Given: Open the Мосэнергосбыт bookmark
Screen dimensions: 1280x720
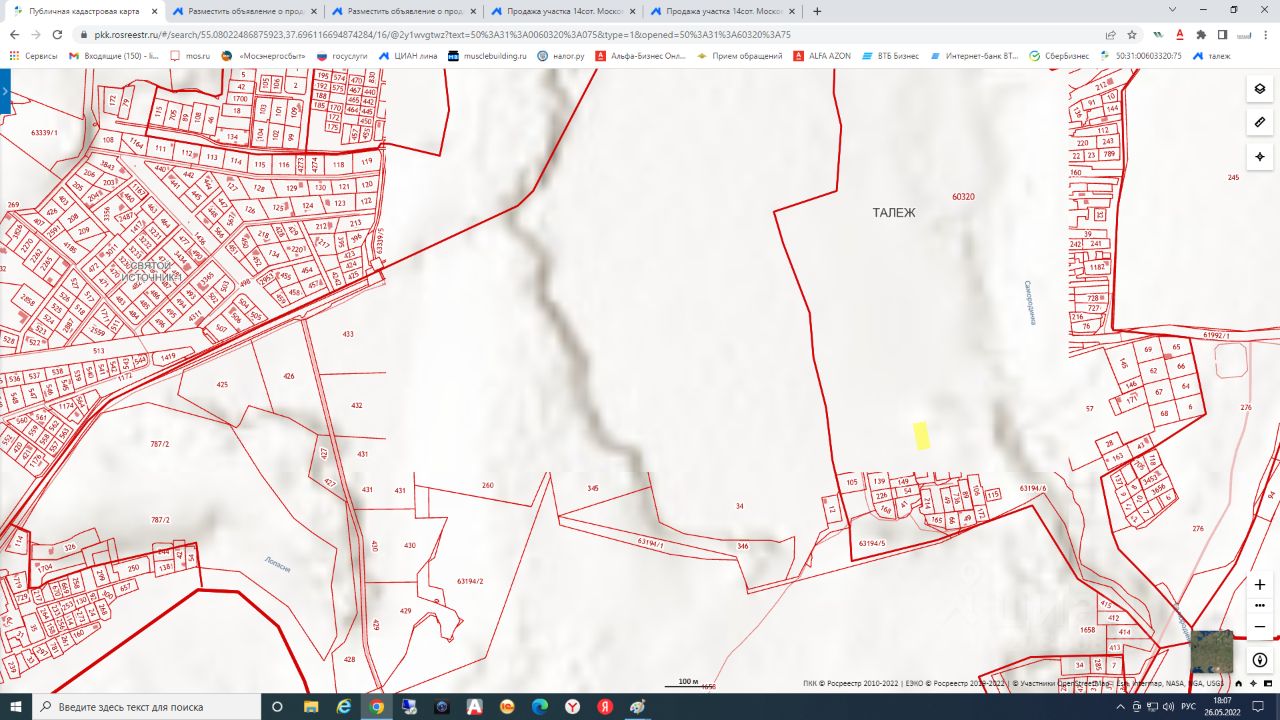Looking at the screenshot, I should tap(263, 56).
